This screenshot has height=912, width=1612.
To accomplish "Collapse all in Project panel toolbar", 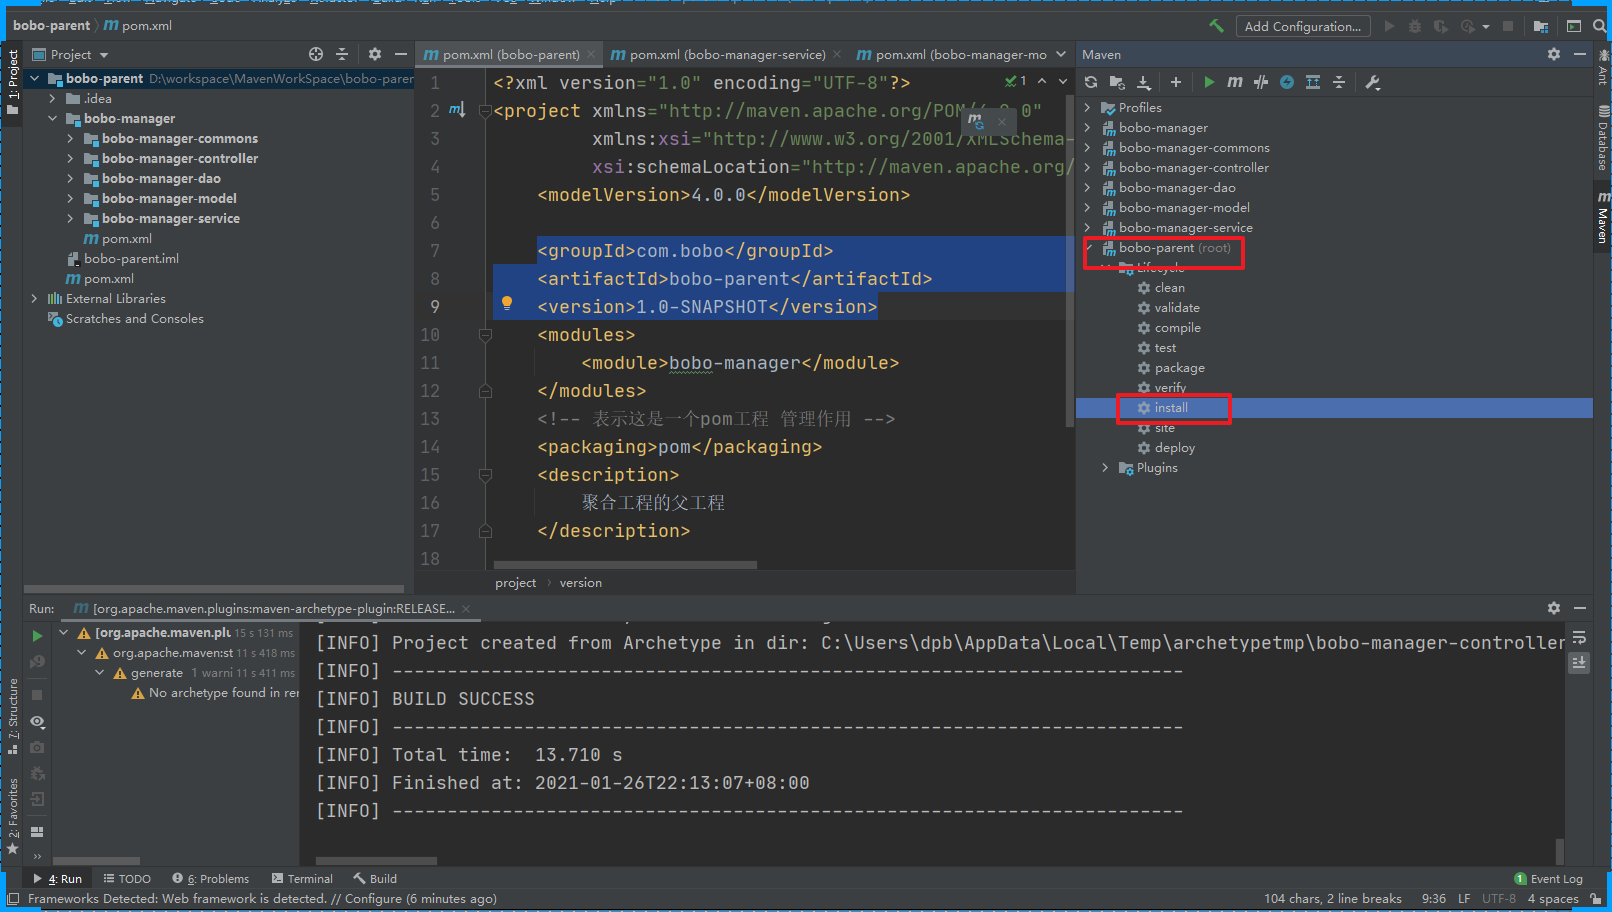I will [x=342, y=54].
